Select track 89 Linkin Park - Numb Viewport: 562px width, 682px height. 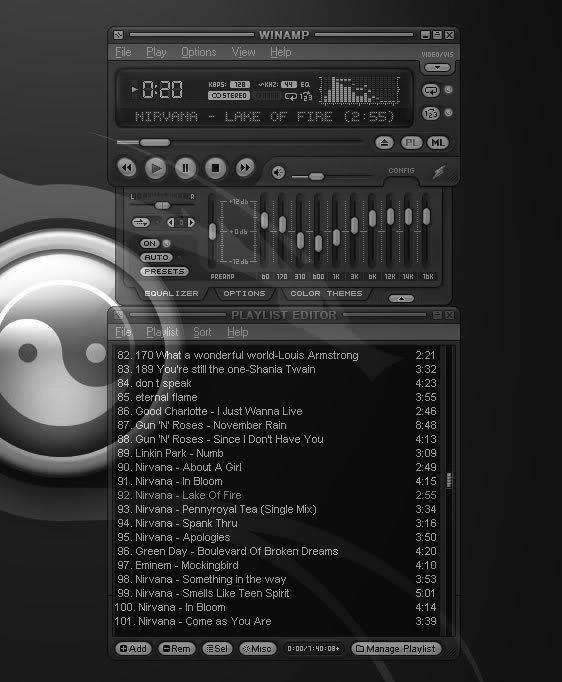coord(276,453)
